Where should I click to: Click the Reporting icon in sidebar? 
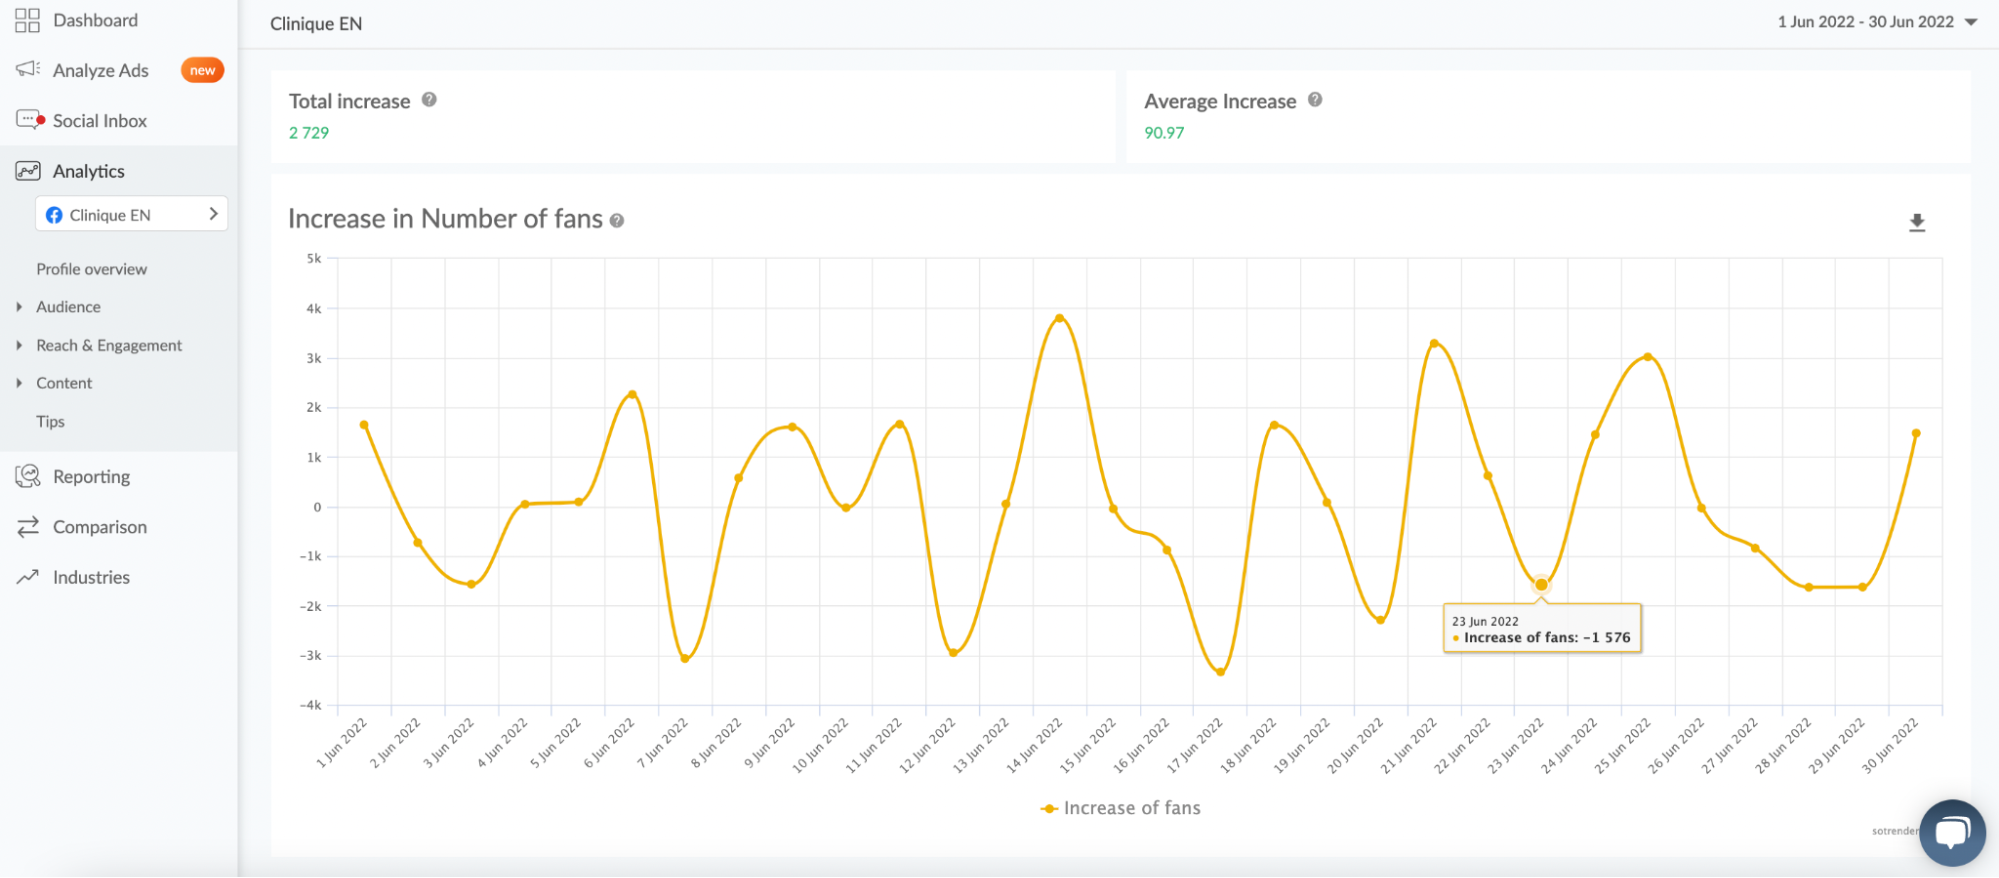(27, 476)
